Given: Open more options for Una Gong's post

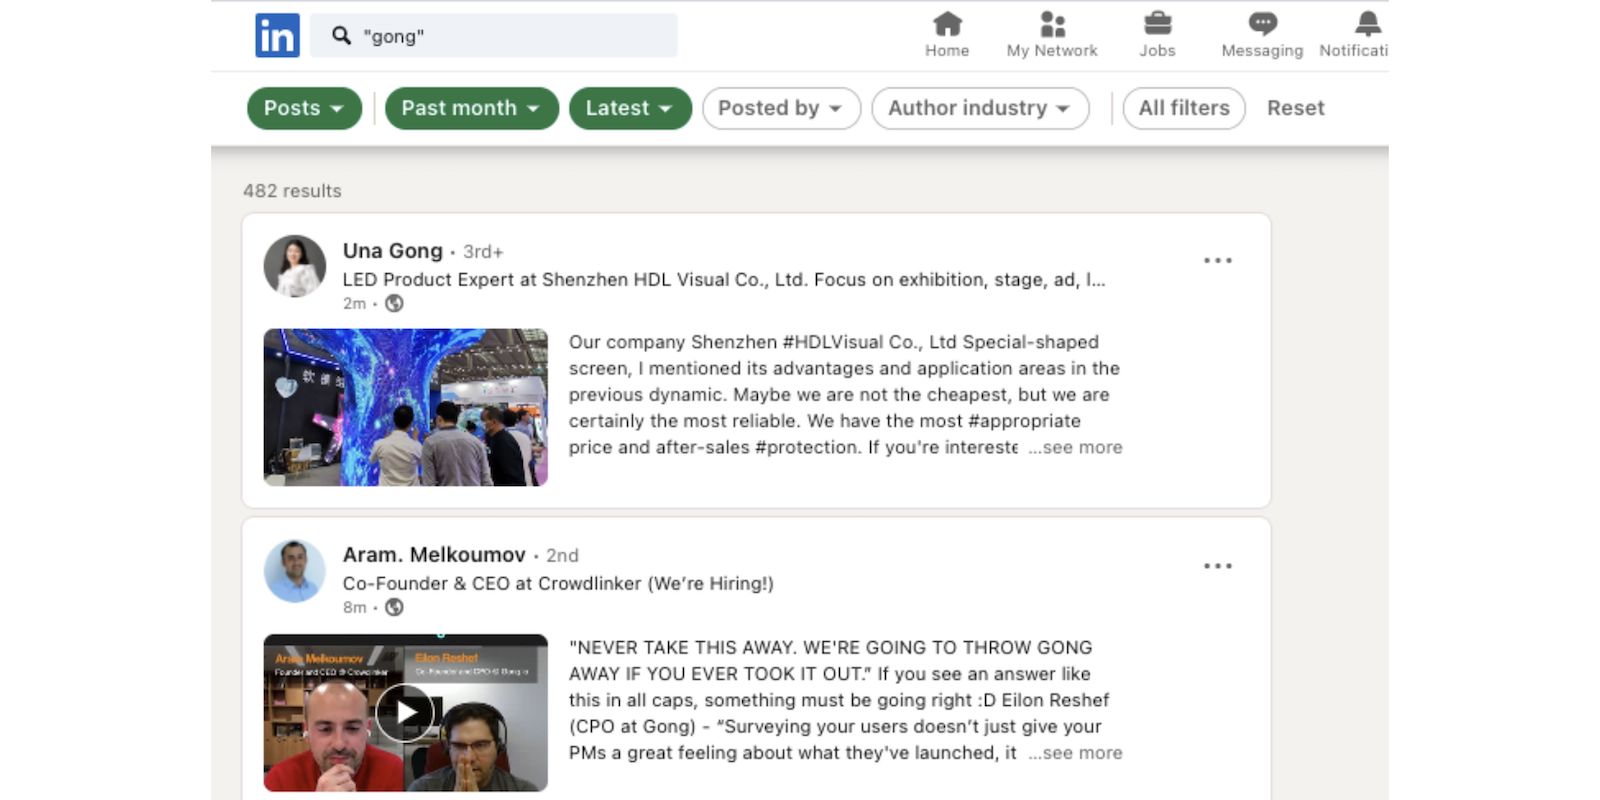Looking at the screenshot, I should (x=1217, y=260).
